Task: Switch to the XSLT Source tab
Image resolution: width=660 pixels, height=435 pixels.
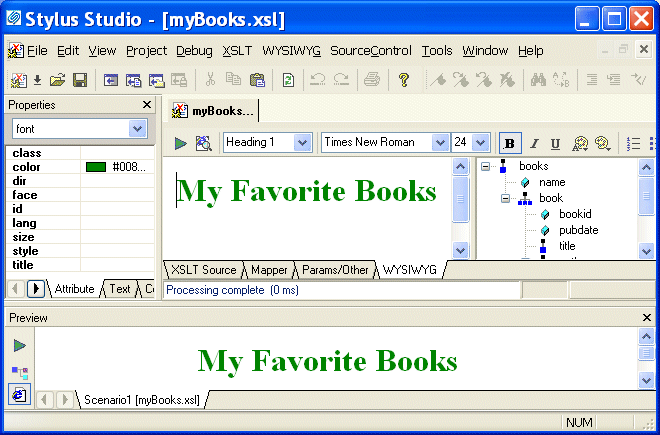Action: click(204, 270)
